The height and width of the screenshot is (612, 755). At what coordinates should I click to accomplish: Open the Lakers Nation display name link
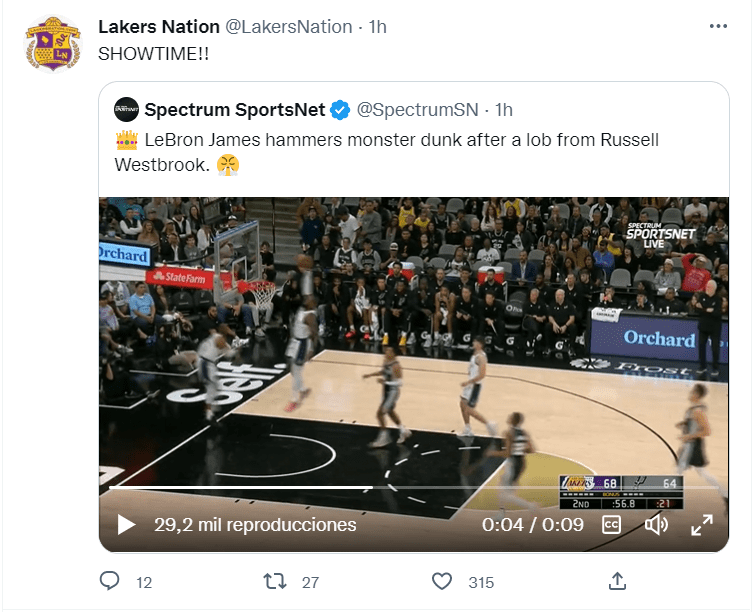coord(158,27)
